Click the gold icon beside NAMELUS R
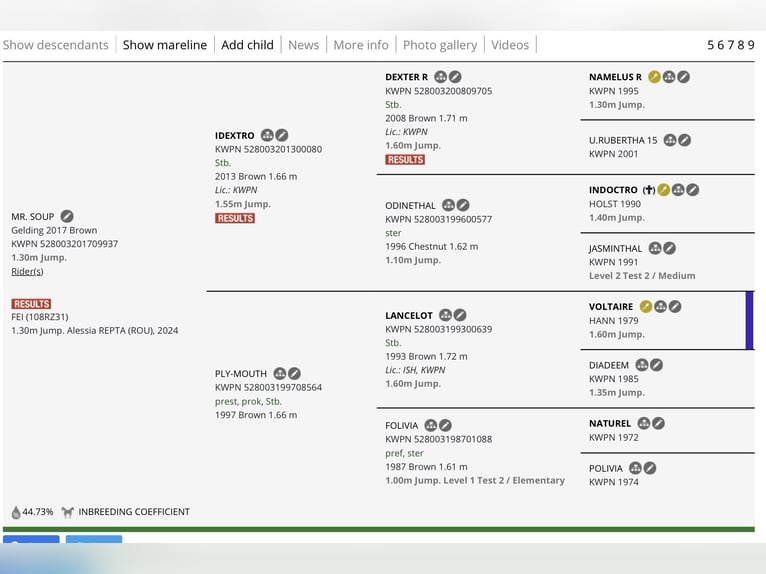766x574 pixels. click(654, 77)
